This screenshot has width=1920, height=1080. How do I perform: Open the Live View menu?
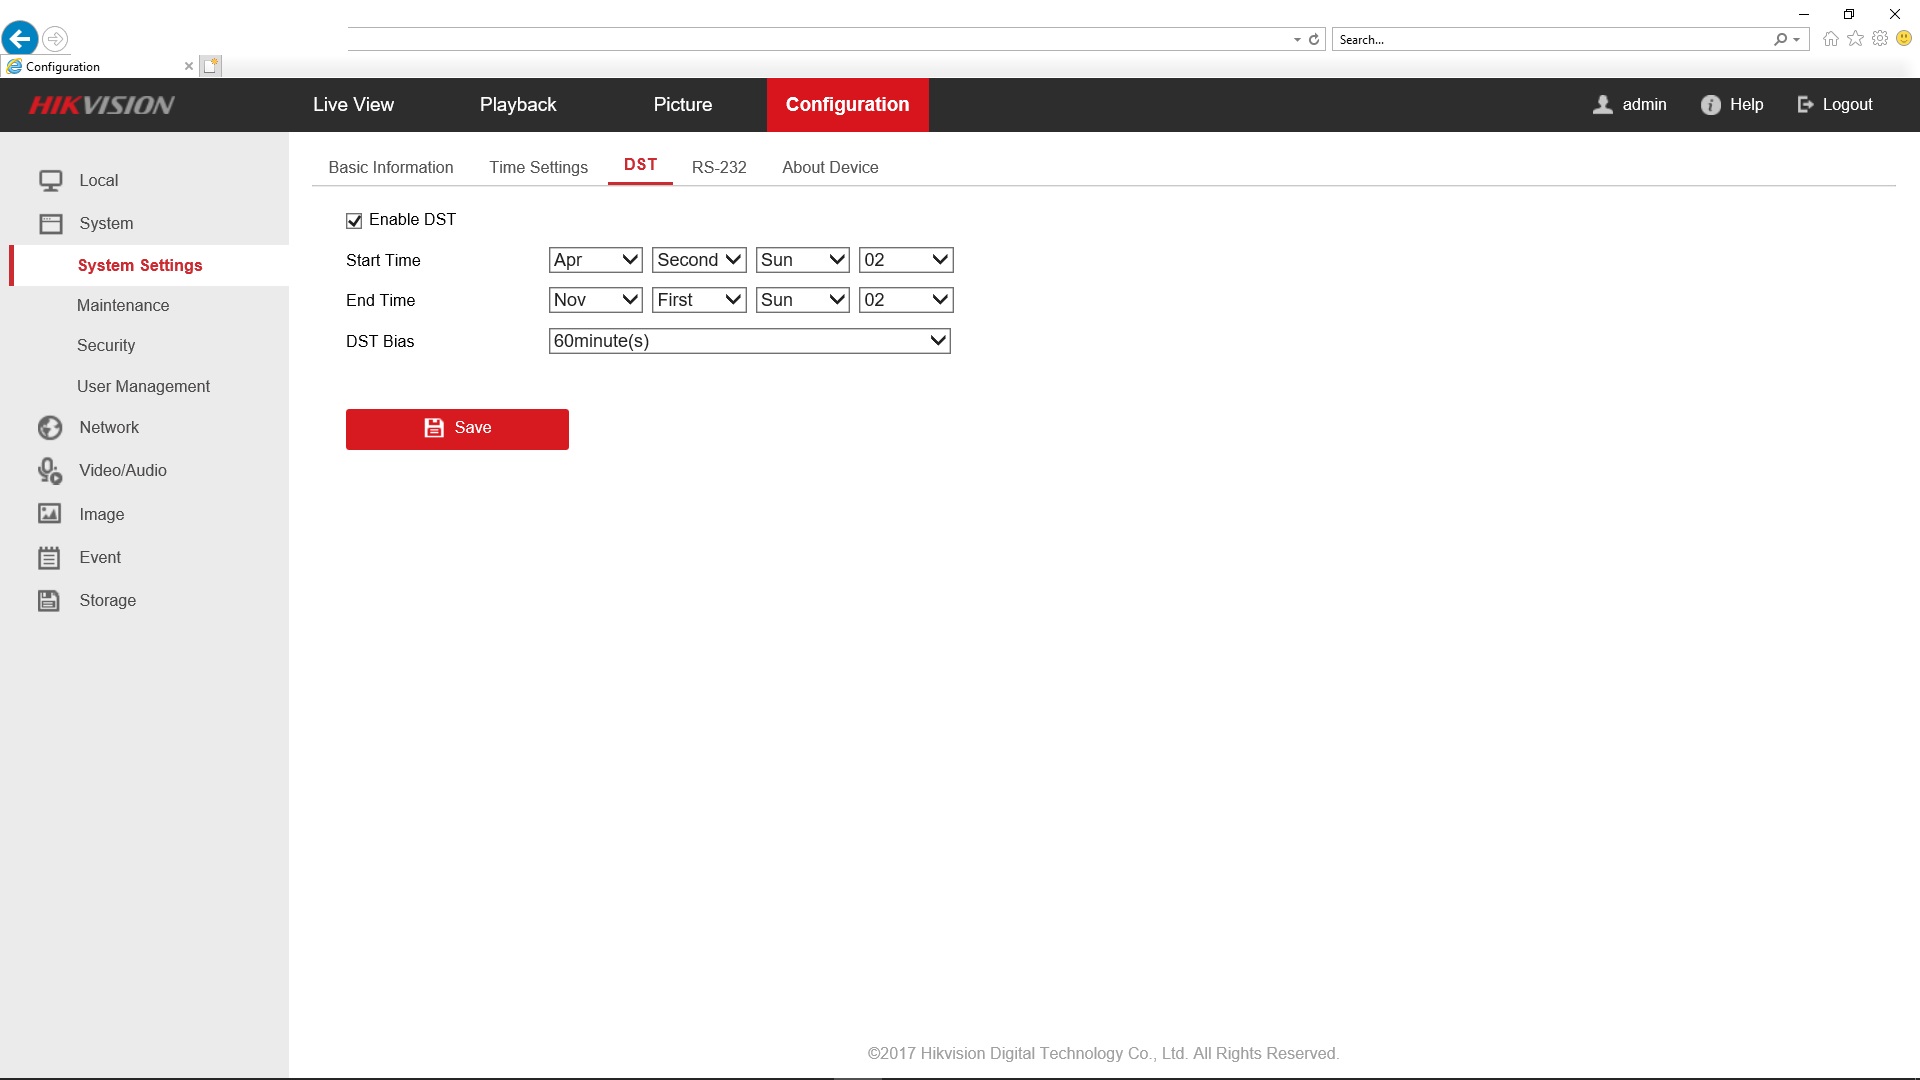353,105
